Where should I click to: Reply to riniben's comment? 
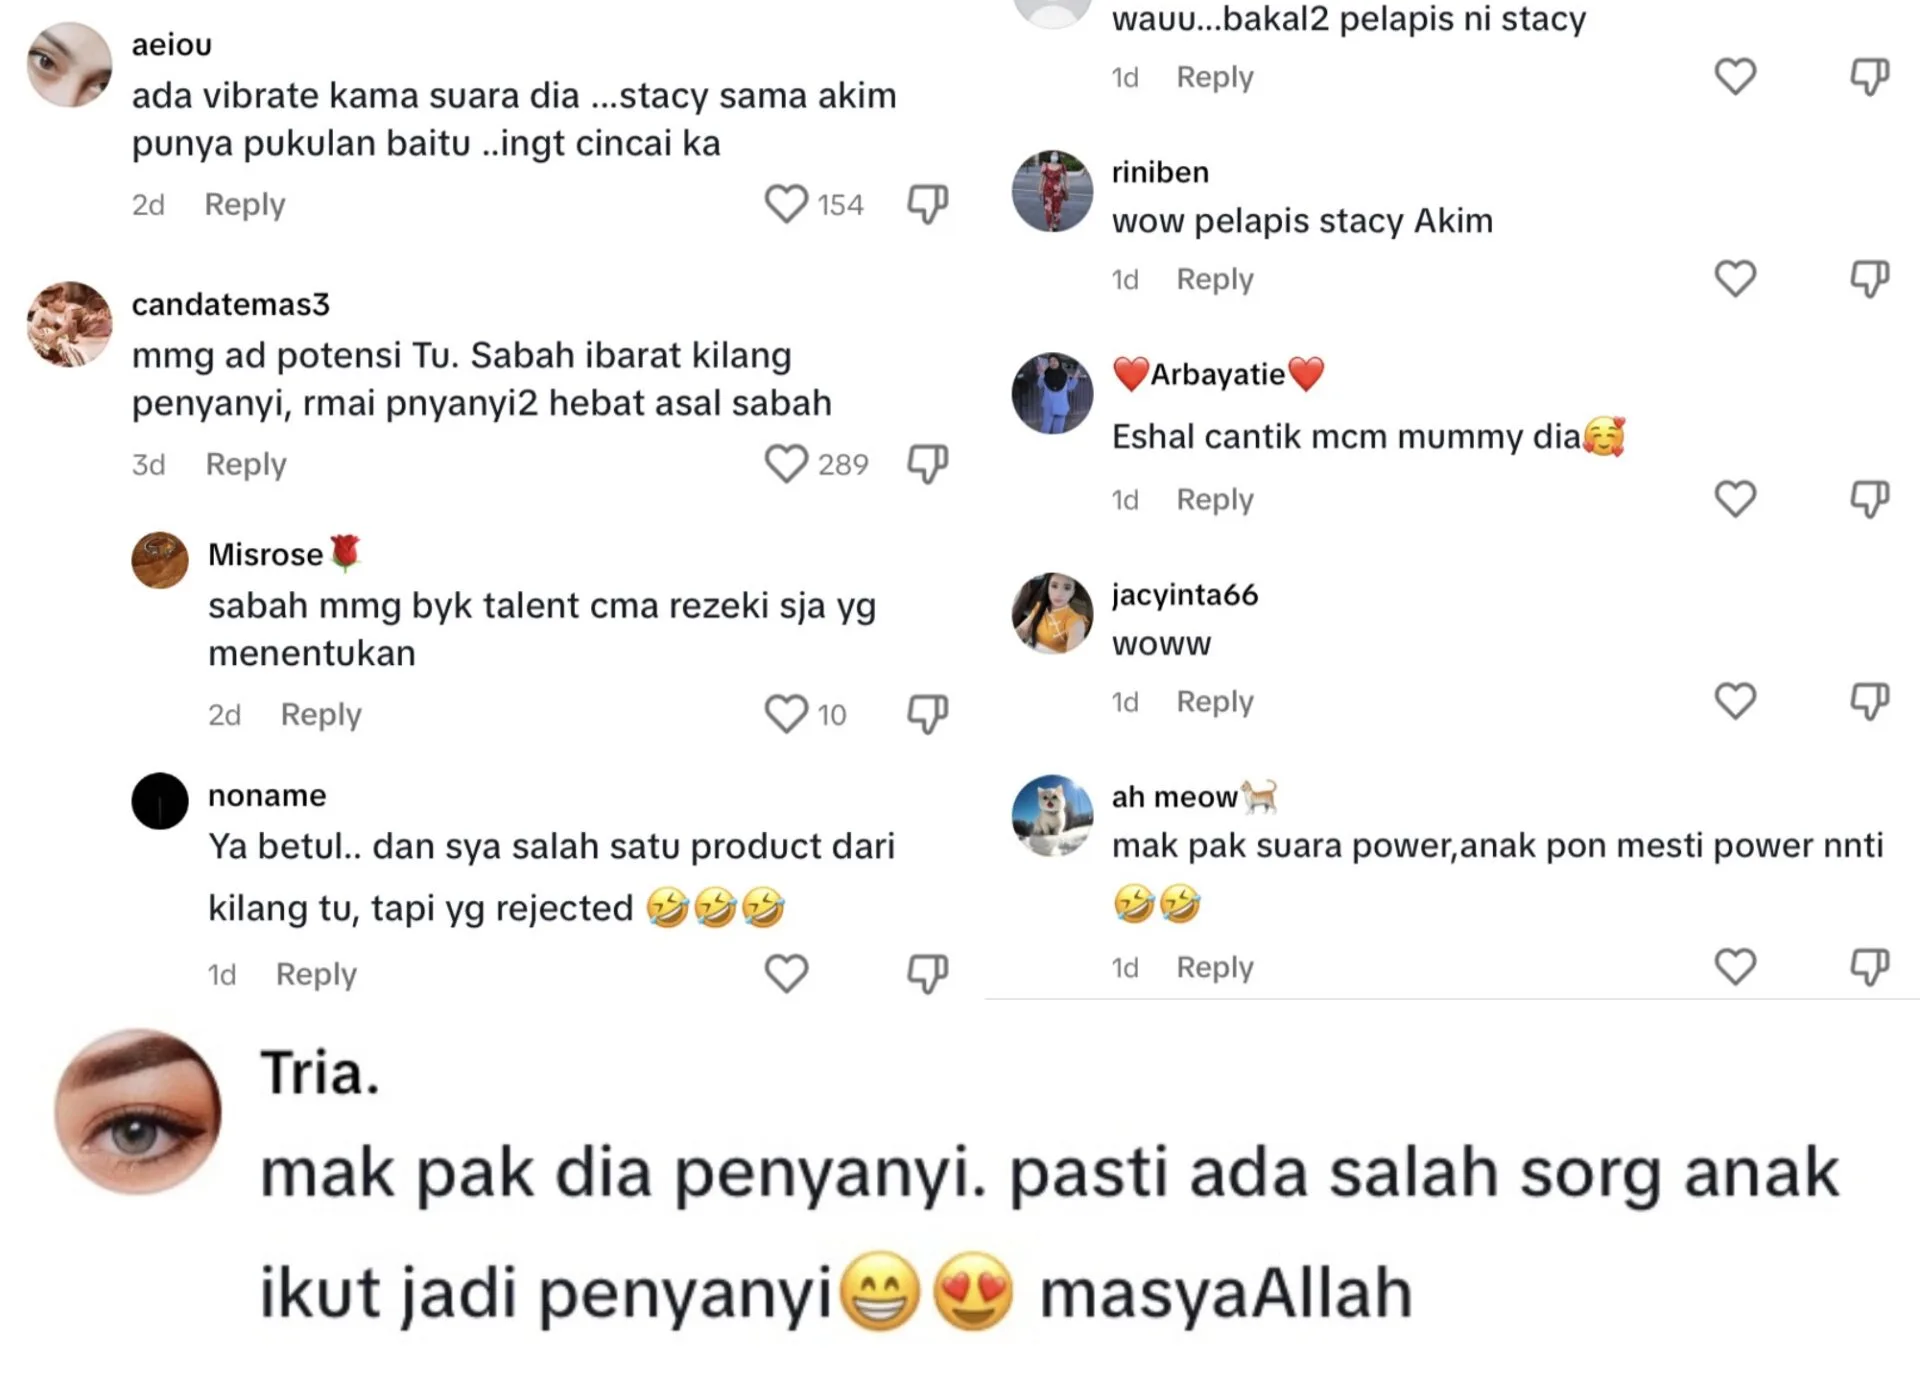coord(1215,279)
